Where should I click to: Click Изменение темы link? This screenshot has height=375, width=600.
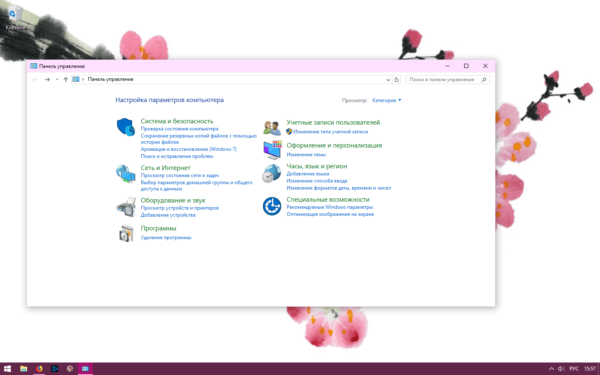click(x=306, y=155)
